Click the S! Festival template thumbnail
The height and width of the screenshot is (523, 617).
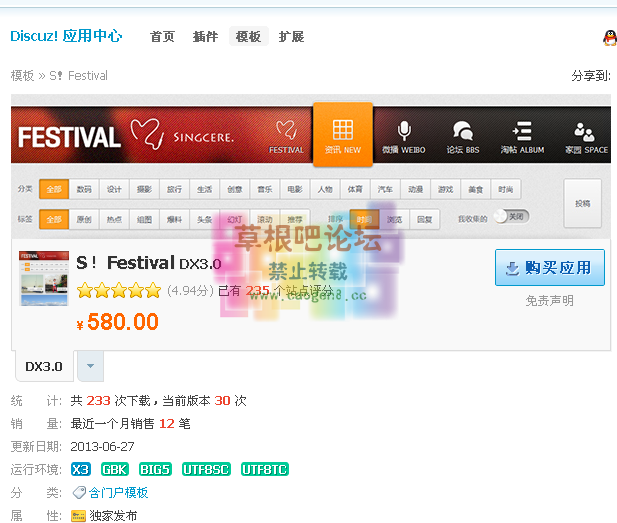44,278
